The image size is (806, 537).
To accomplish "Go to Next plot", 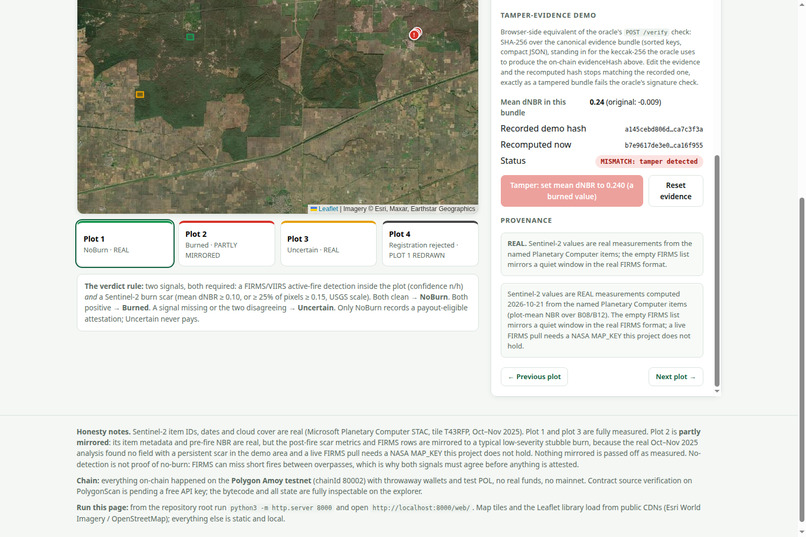I will pyautogui.click(x=675, y=377).
